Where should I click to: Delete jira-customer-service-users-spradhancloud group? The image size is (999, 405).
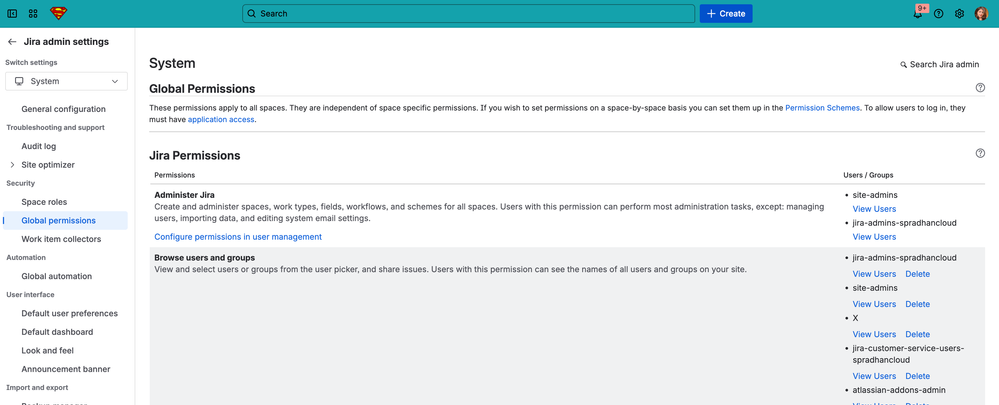point(917,376)
